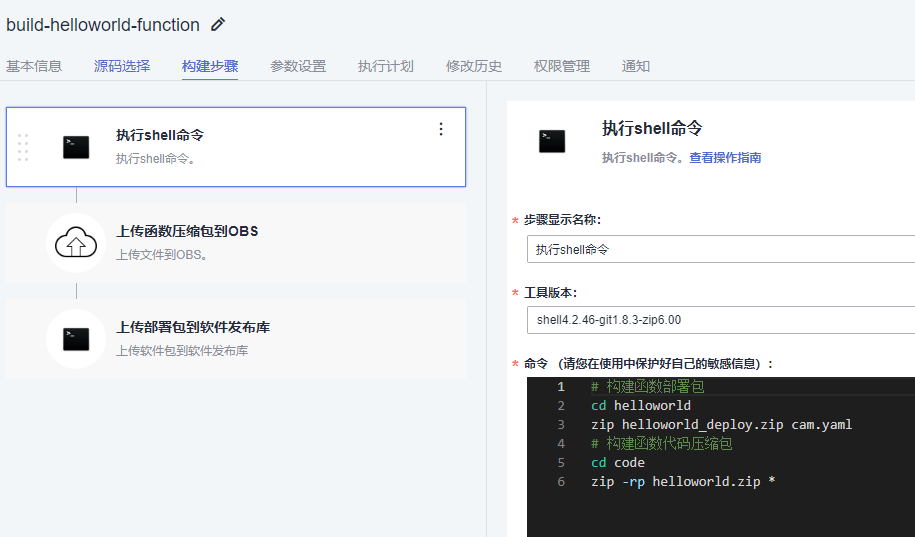Open the 执行计划 tab
The height and width of the screenshot is (537, 915).
[x=386, y=66]
